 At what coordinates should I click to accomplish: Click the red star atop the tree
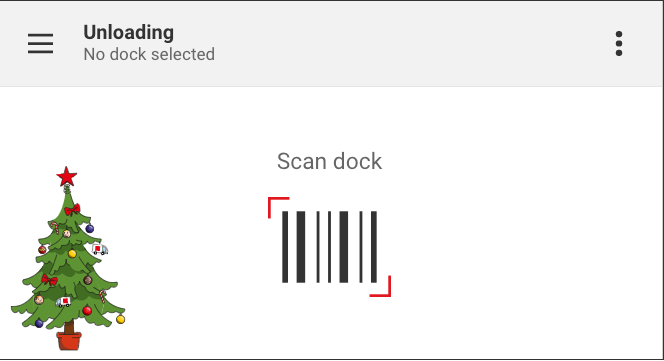(x=66, y=177)
